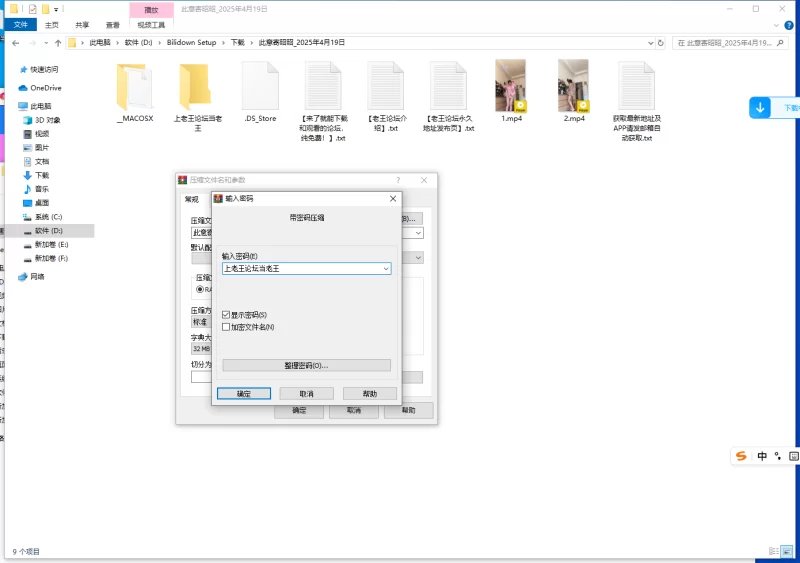Click the 整理密码 button
The image size is (800, 563).
[x=306, y=366]
